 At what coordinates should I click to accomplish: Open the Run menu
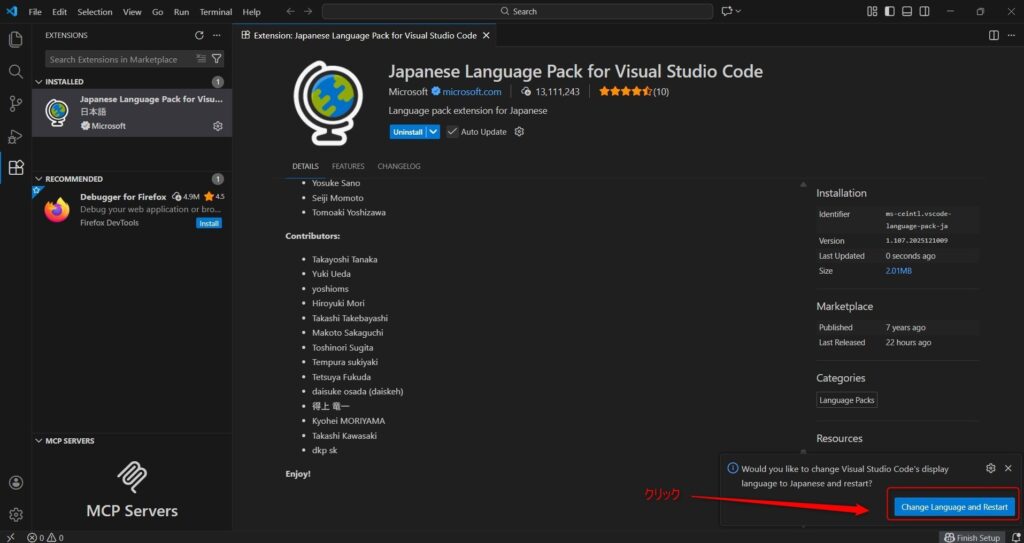click(x=182, y=12)
